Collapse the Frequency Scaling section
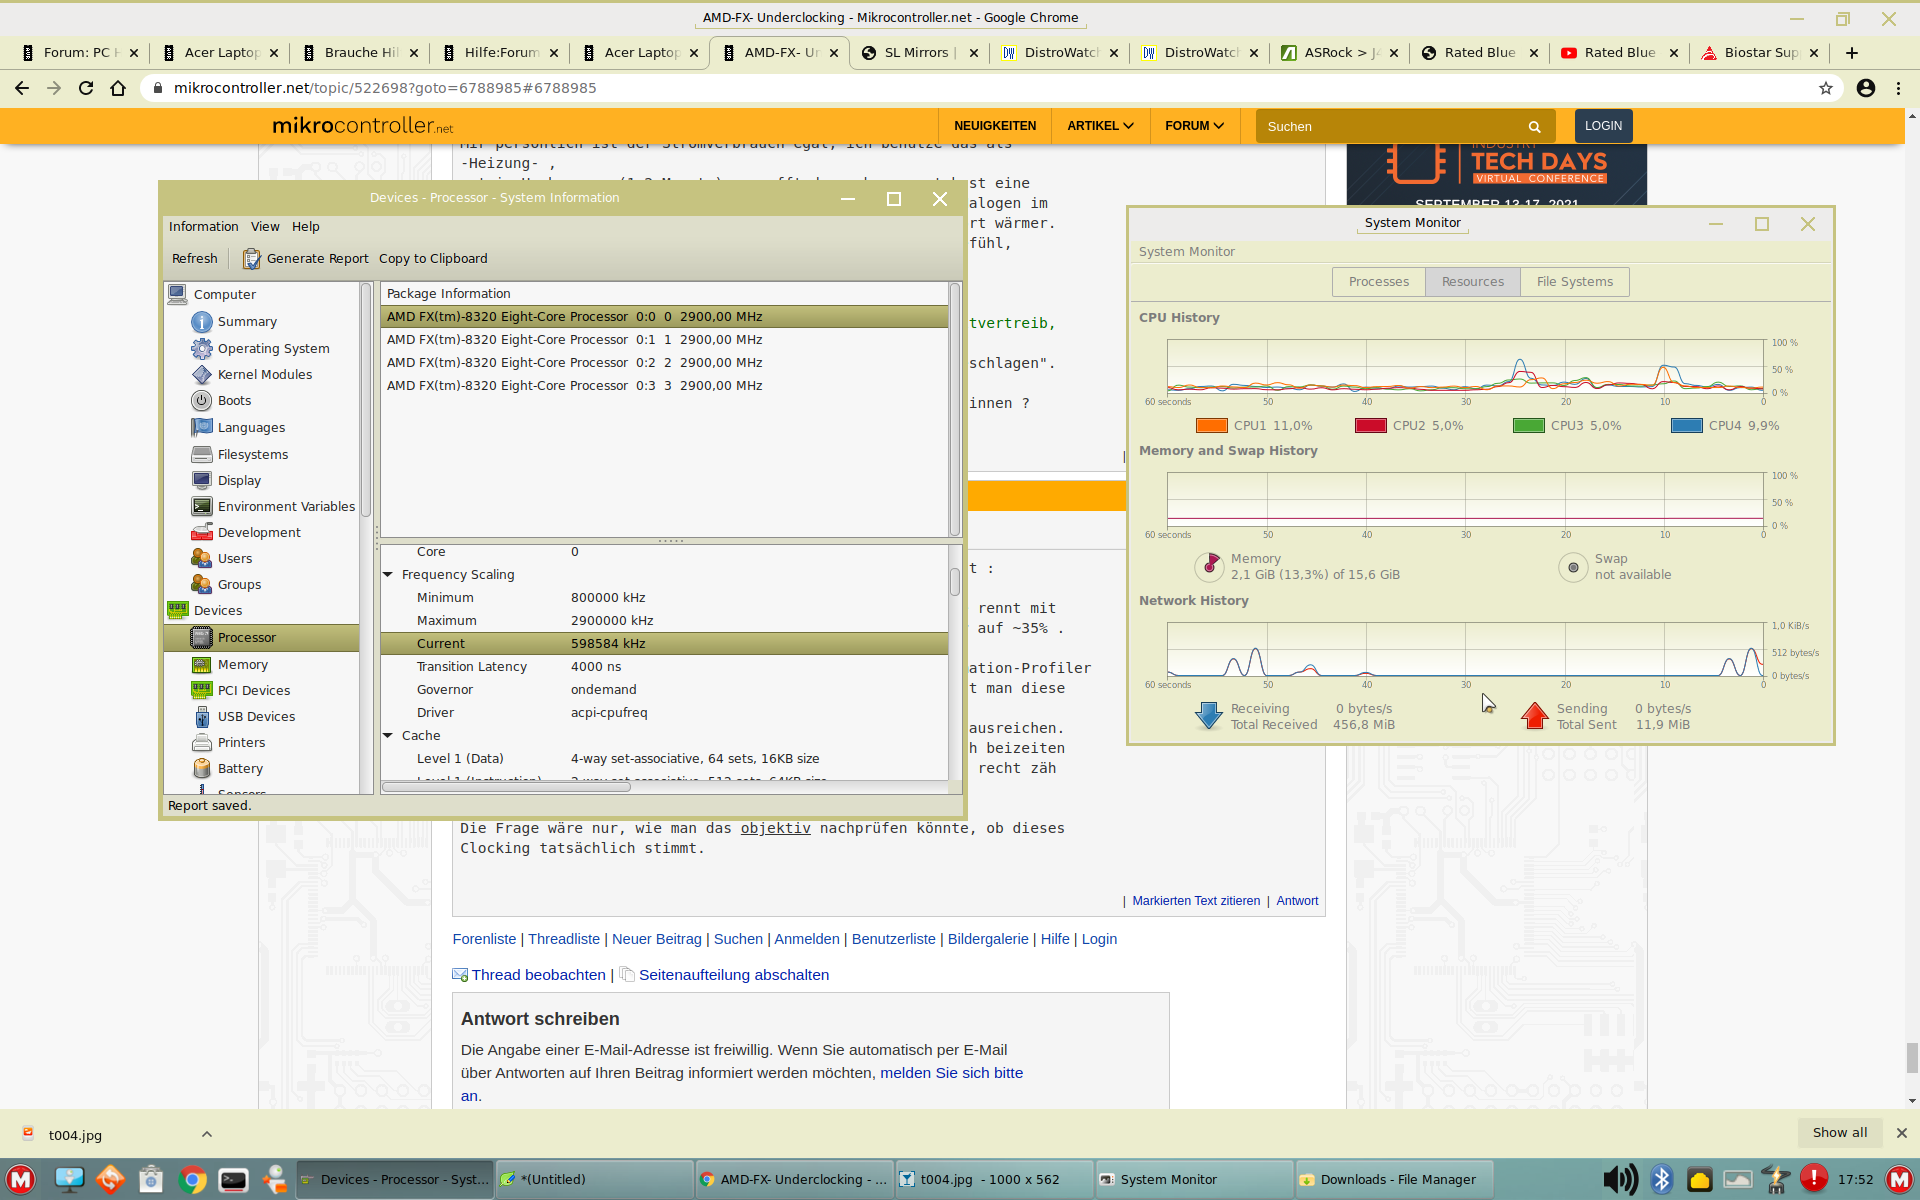1920x1200 pixels. pyautogui.click(x=388, y=574)
